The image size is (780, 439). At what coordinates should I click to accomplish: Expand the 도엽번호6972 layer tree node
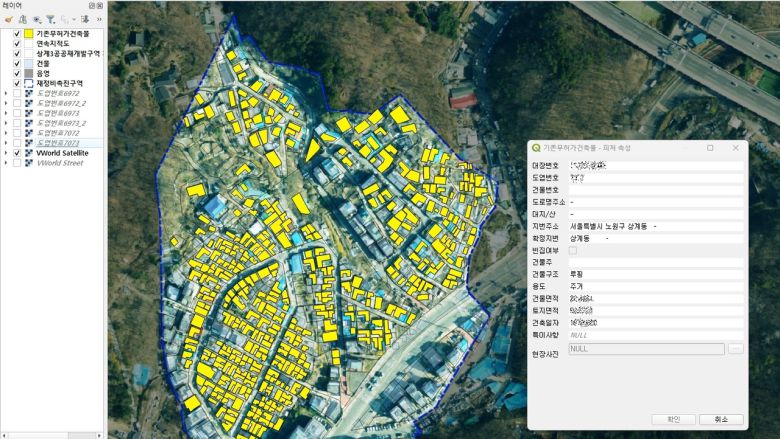point(6,93)
